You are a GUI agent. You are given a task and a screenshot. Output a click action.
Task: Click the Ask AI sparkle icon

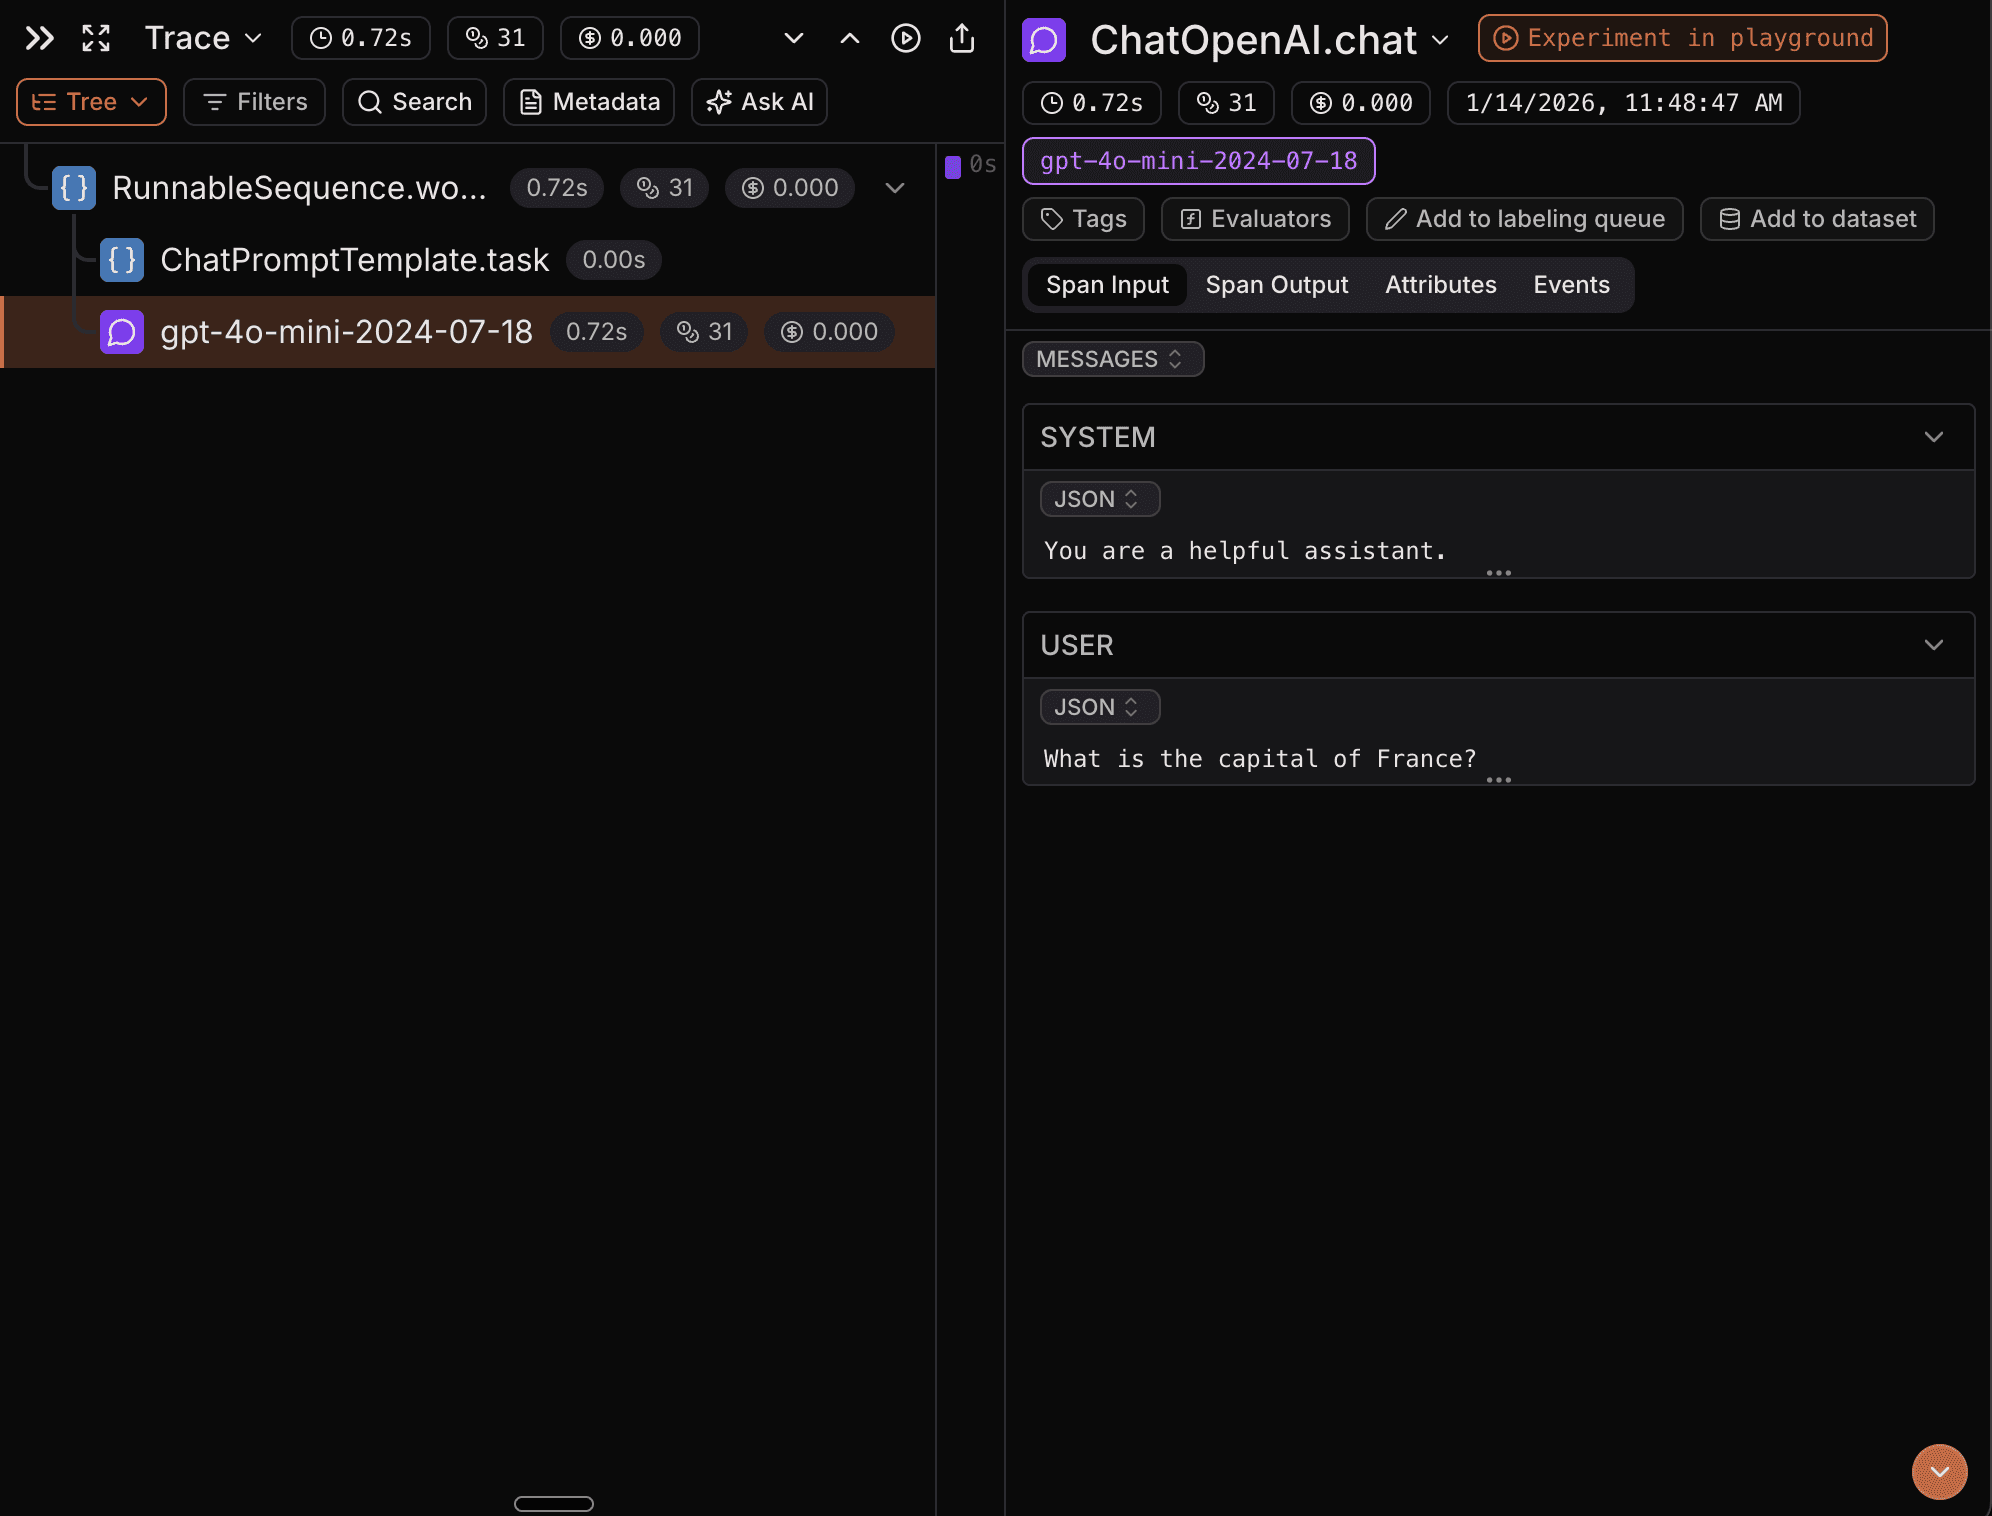[719, 101]
